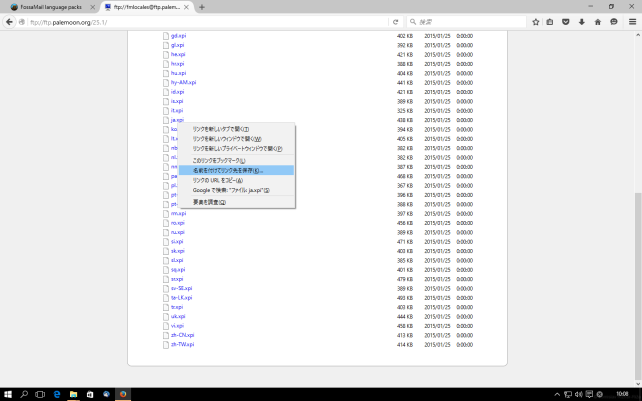Select the ftp://fmlocales@ftp.palem tab
The image size is (642, 401).
point(147,7)
